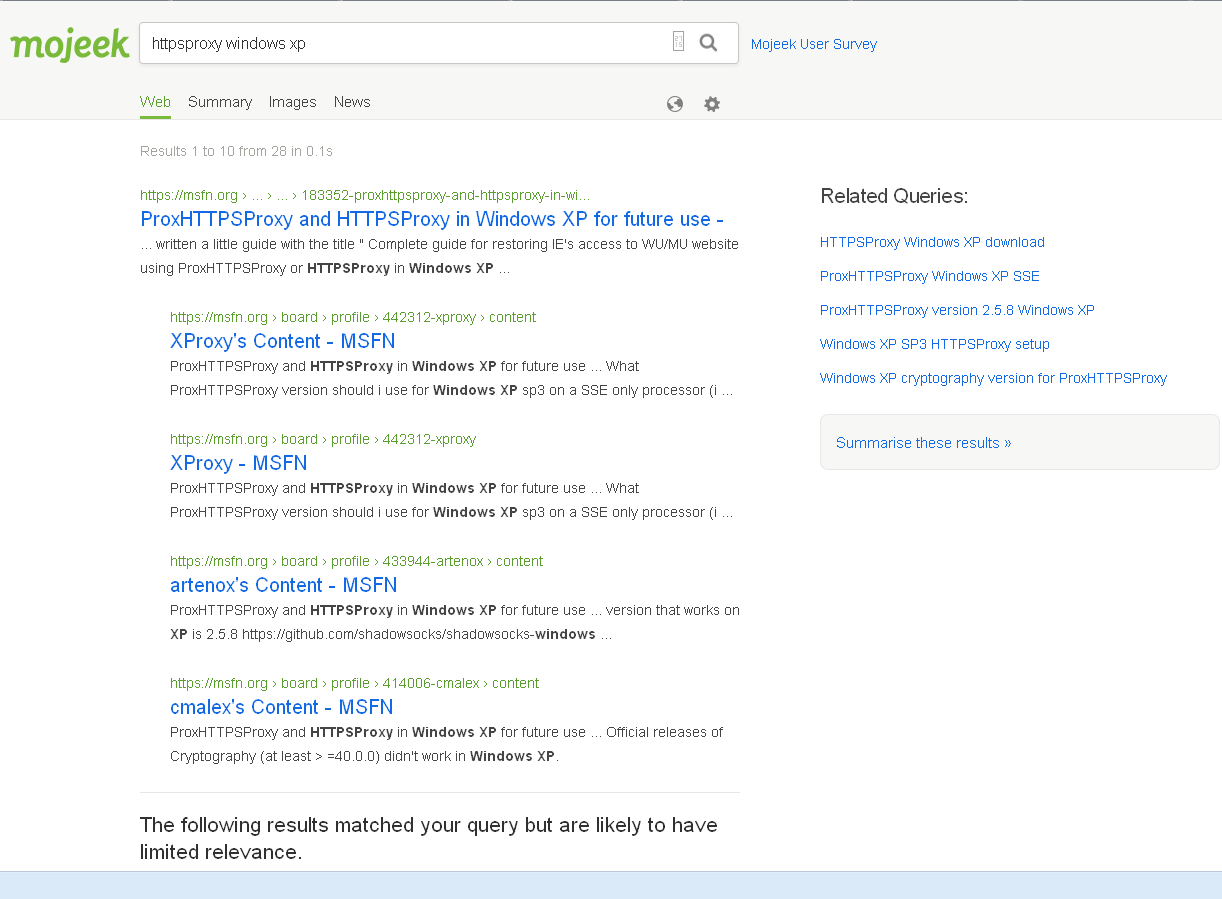This screenshot has height=899, width=1222.
Task: Click snippet mentioning github.com/shadowsocks
Action: (455, 622)
